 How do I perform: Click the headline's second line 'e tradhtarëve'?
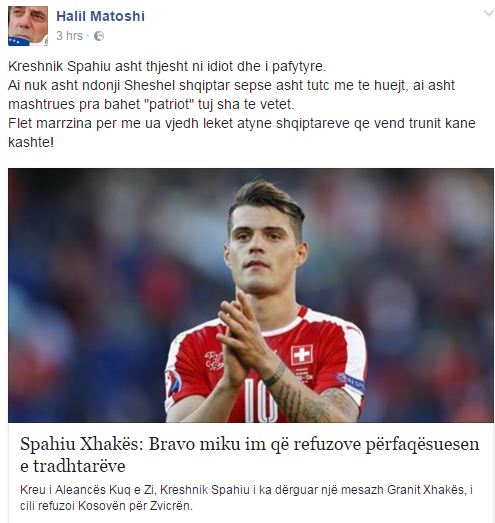tap(73, 466)
